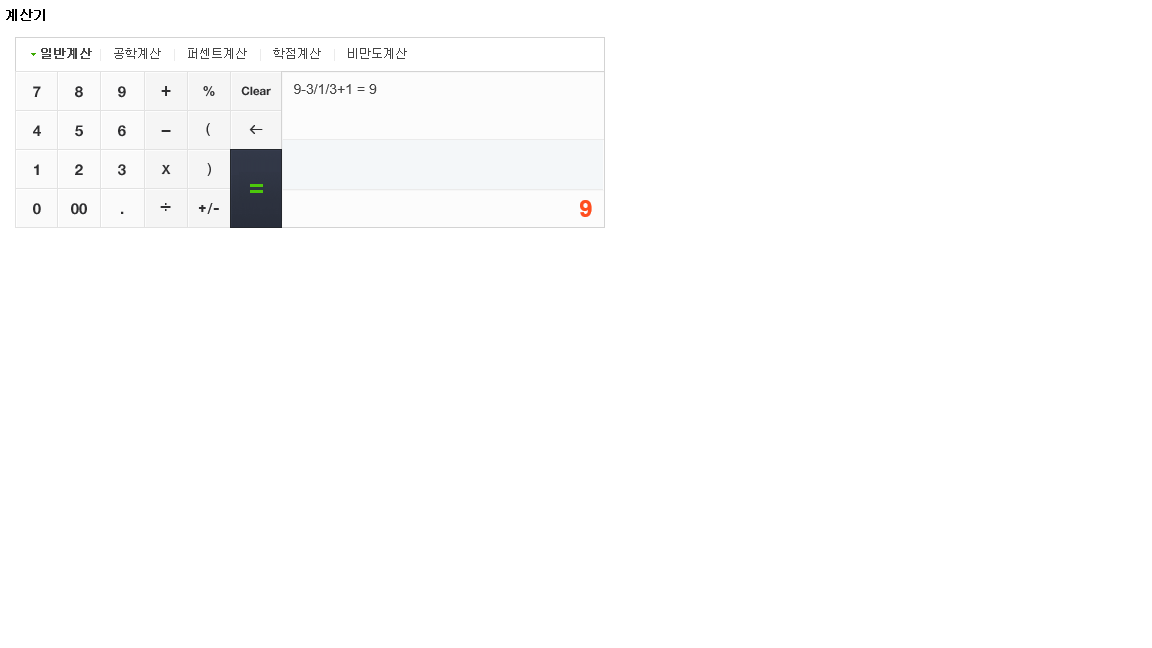Hit the green equals button
The image size is (1152, 648).
[256, 189]
